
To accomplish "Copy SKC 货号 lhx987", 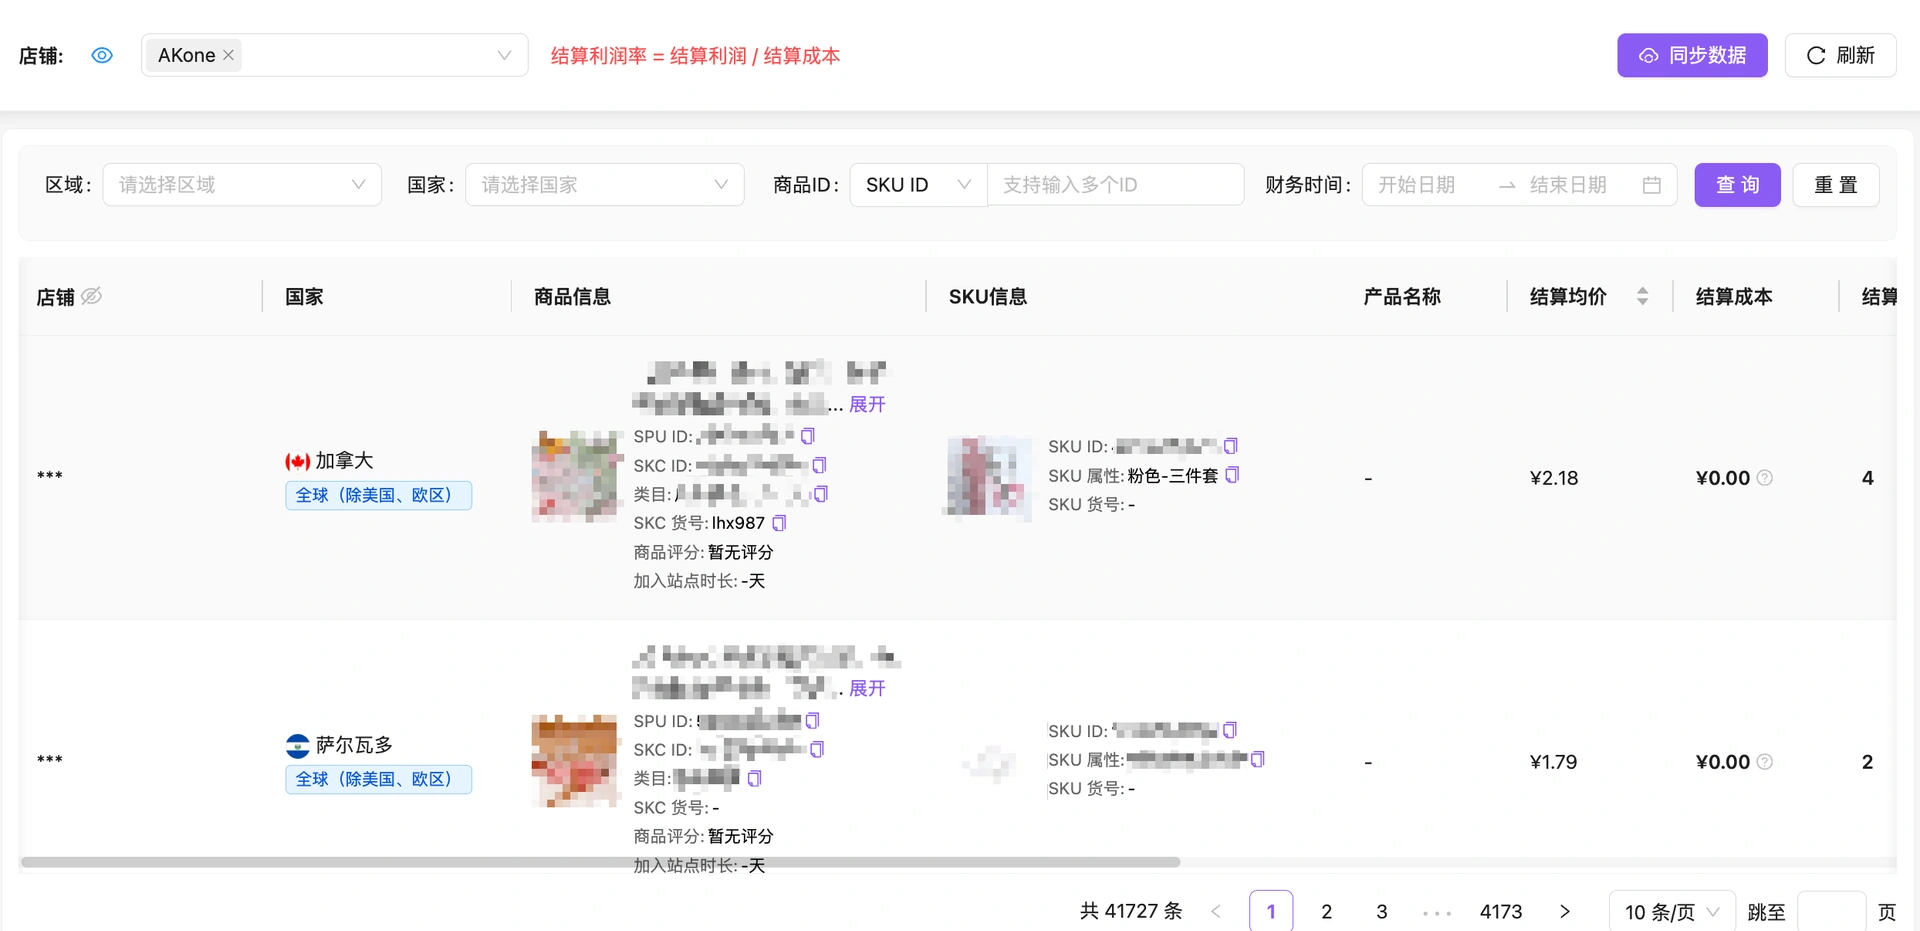I will 780,523.
